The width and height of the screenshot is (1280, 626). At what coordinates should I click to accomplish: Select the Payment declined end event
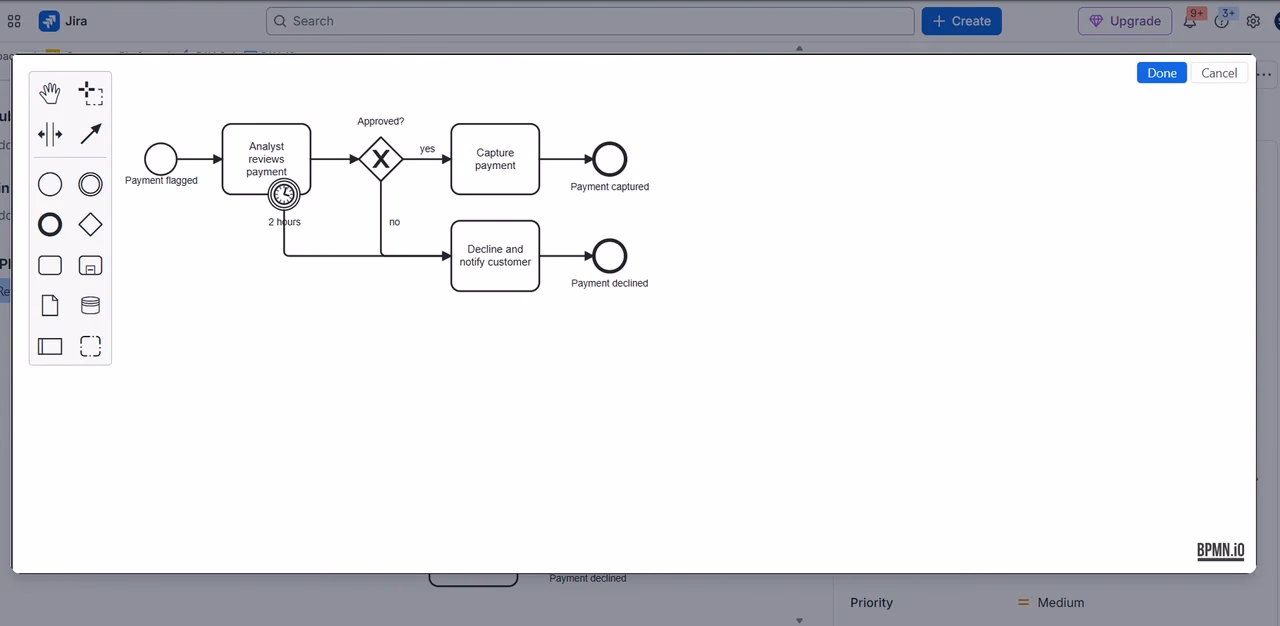point(610,256)
